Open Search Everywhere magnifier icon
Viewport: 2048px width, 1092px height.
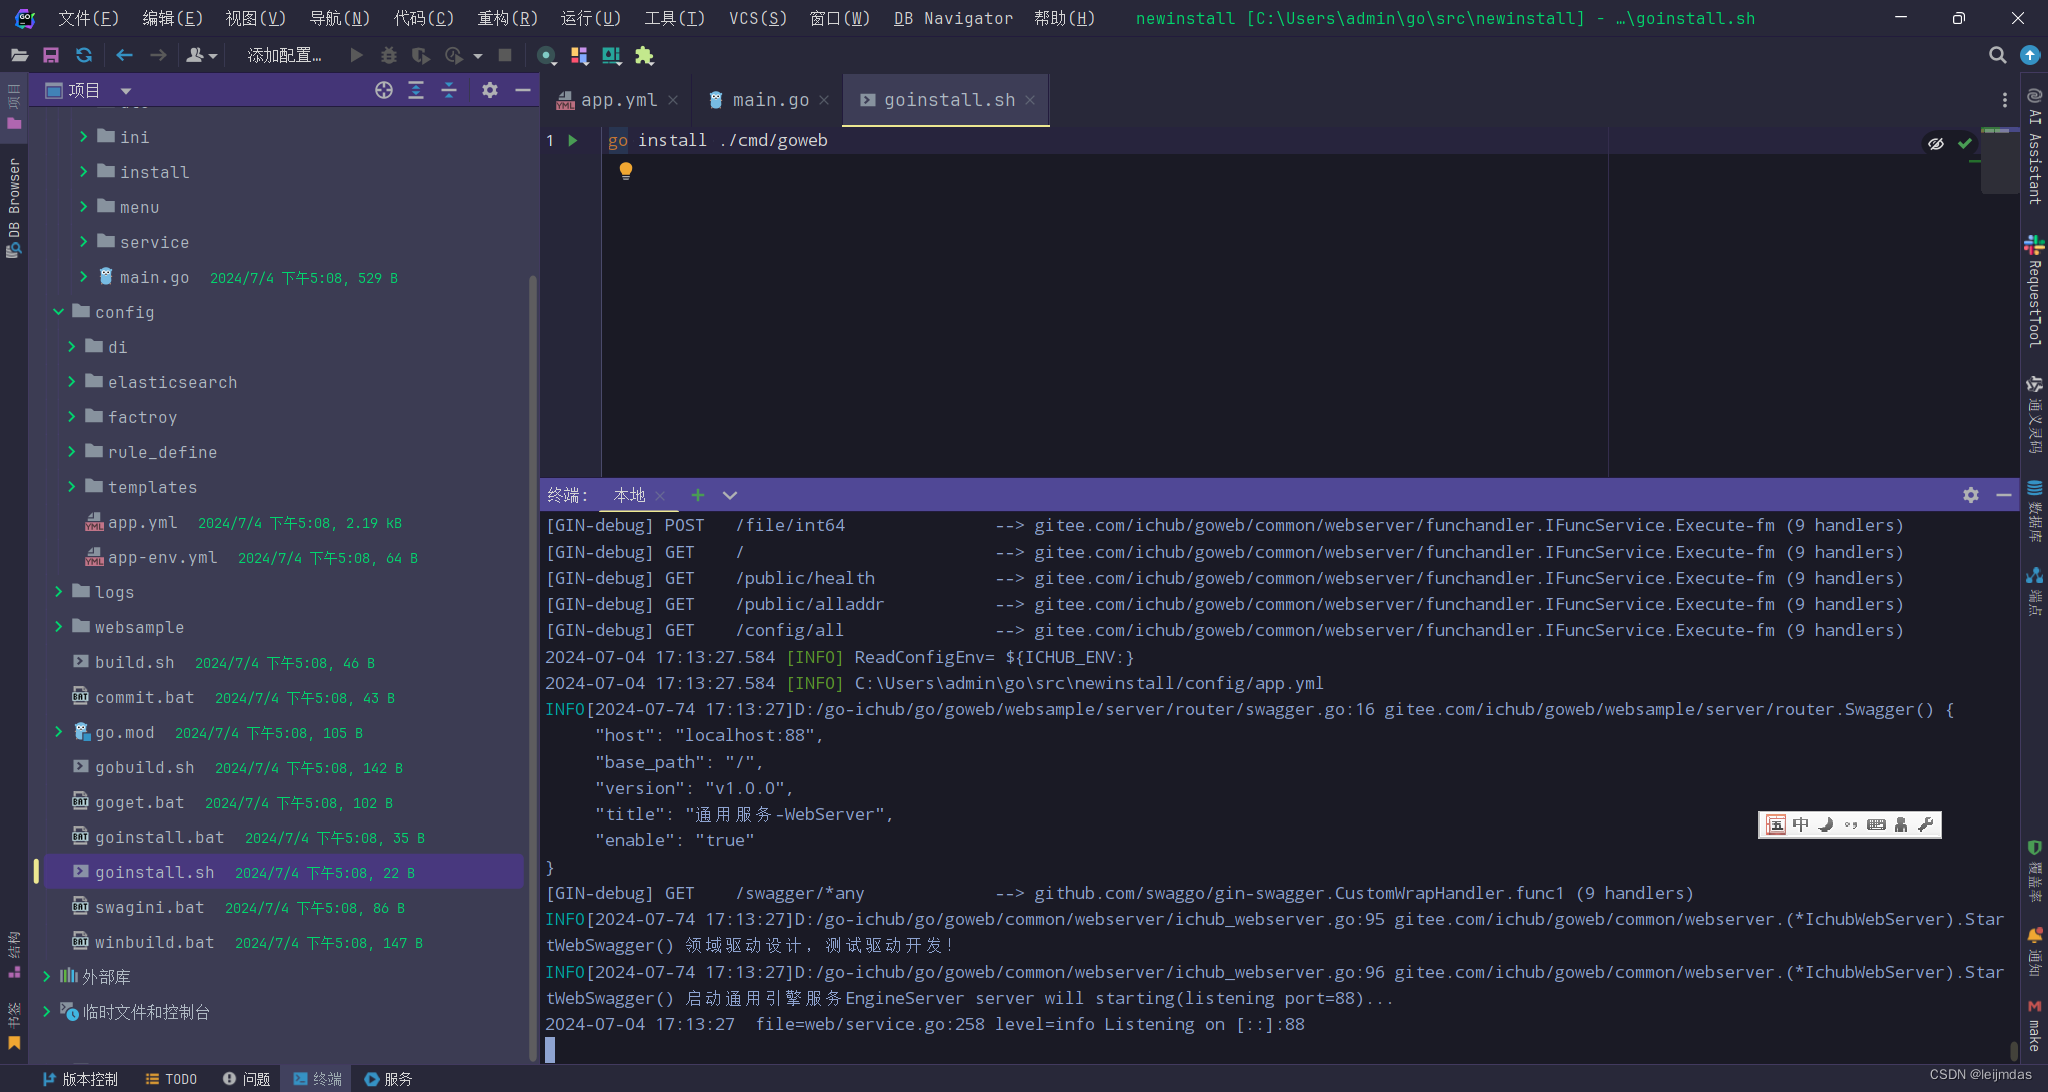click(x=1997, y=56)
